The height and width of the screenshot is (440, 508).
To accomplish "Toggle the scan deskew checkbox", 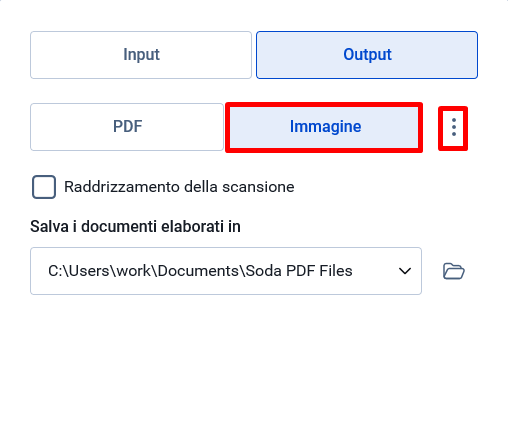I will pyautogui.click(x=44, y=187).
